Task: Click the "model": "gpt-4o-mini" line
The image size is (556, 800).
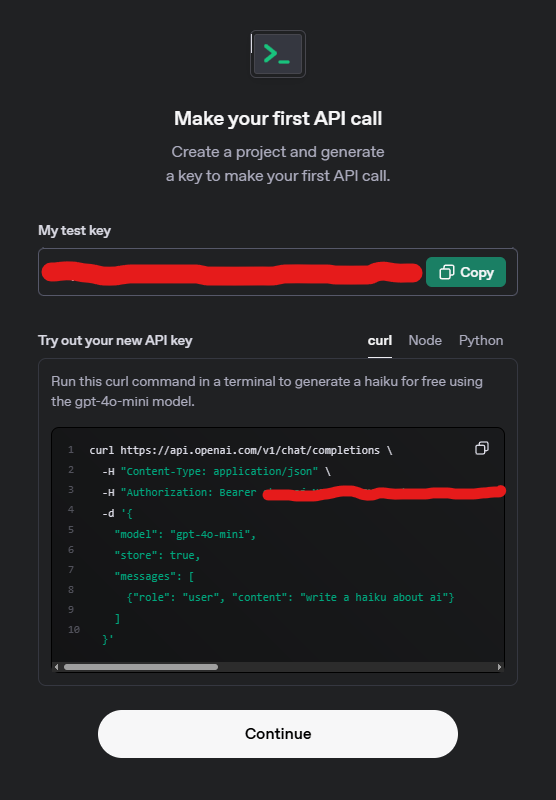Action: (x=185, y=534)
